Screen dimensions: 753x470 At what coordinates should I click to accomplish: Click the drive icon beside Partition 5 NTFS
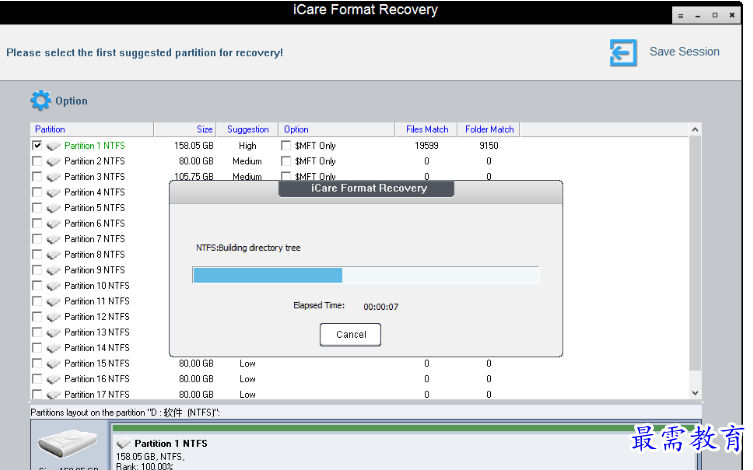53,208
